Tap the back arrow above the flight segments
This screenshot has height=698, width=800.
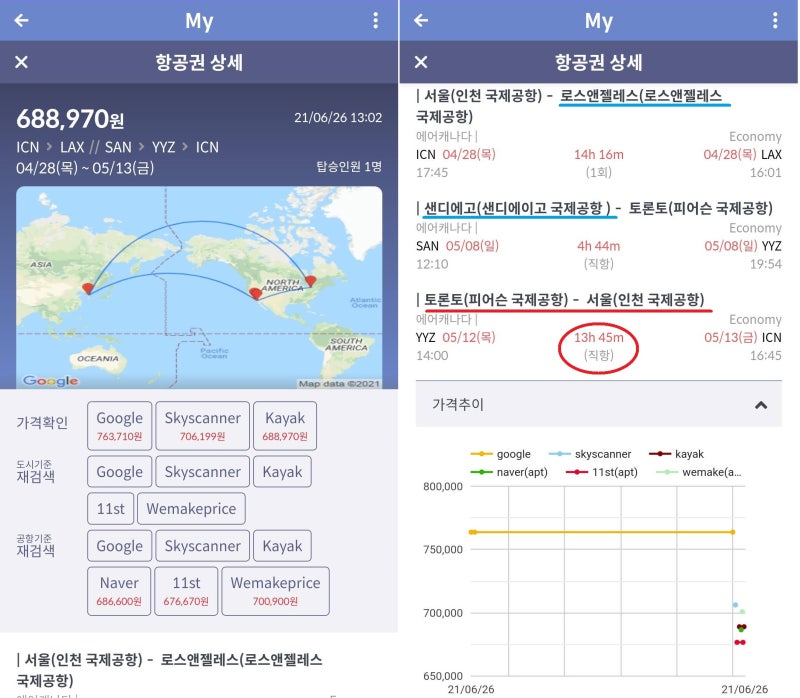click(419, 20)
